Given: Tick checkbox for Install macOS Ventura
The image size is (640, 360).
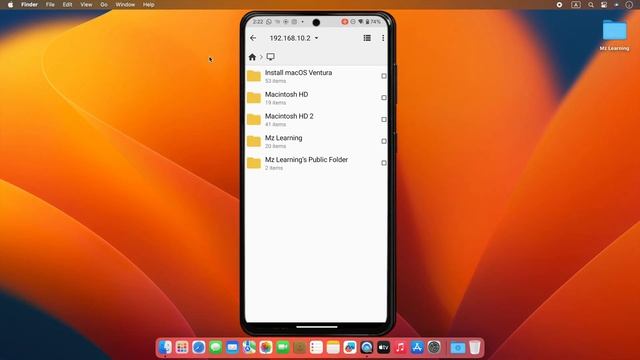Looking at the screenshot, I should tap(384, 76).
